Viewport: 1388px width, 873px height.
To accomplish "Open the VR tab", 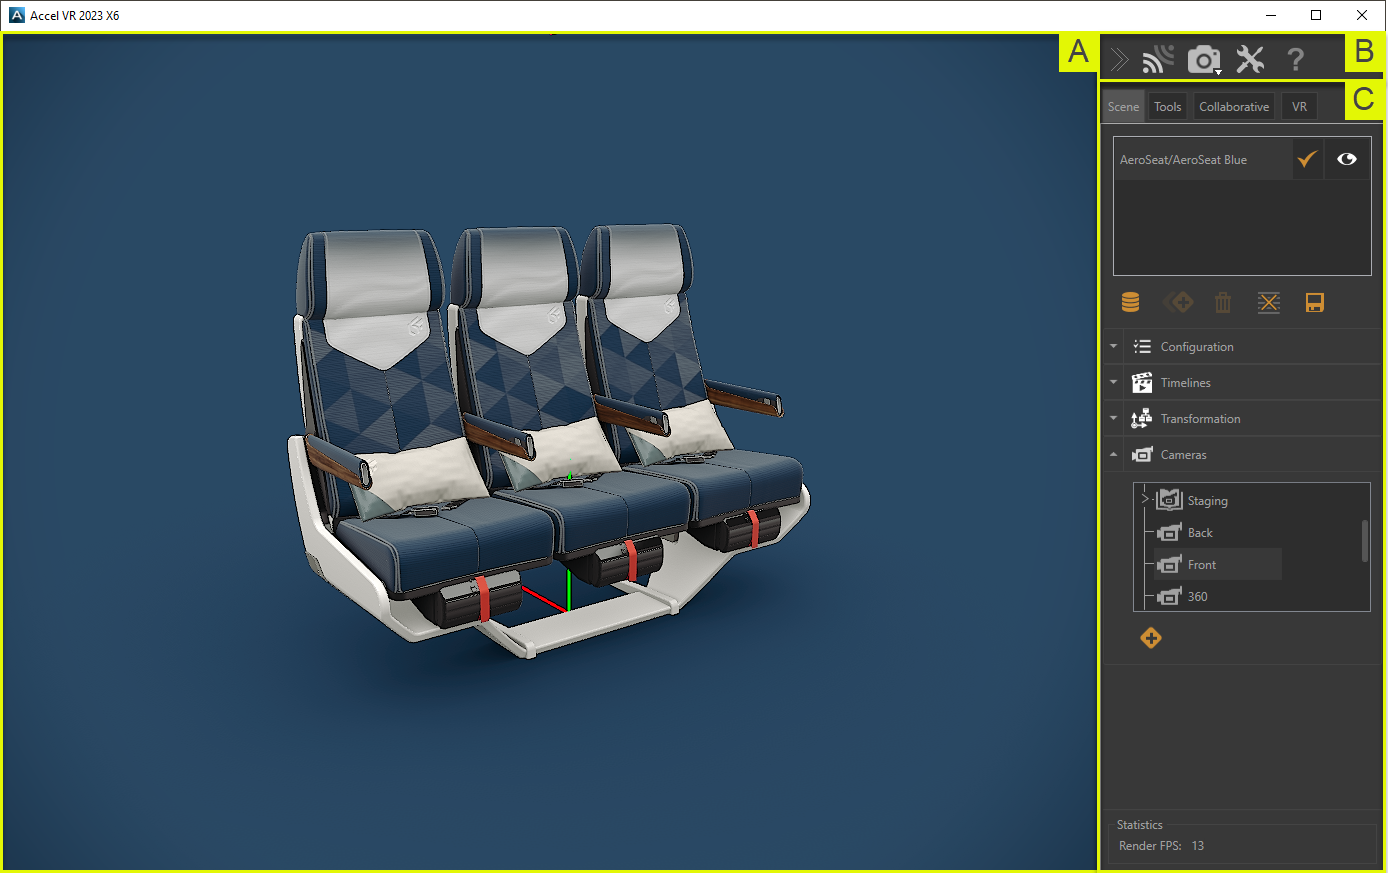I will (1299, 107).
